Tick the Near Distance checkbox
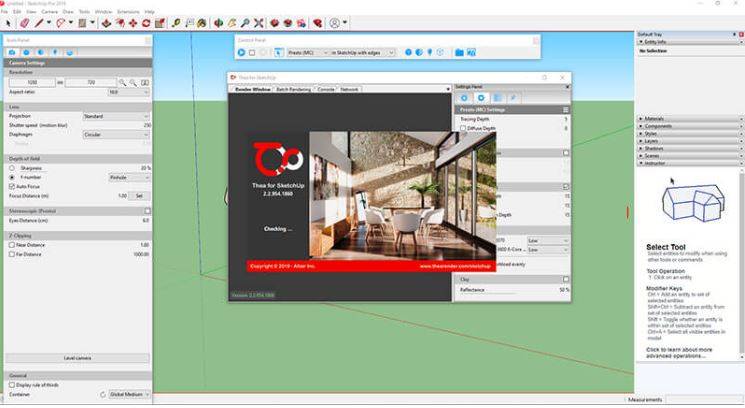 [11, 245]
